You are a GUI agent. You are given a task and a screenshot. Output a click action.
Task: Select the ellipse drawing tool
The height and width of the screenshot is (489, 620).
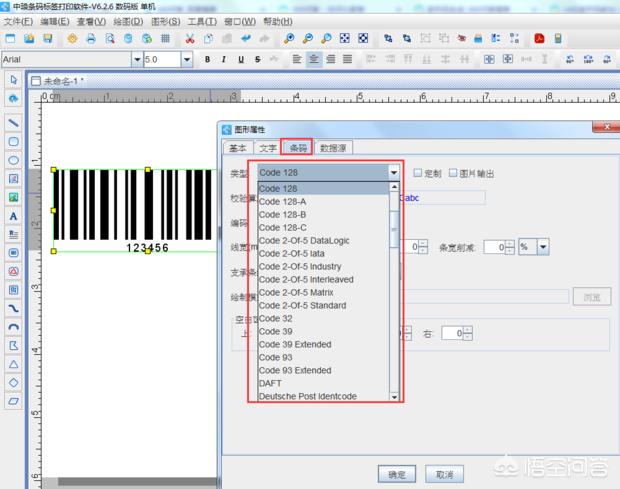(13, 160)
